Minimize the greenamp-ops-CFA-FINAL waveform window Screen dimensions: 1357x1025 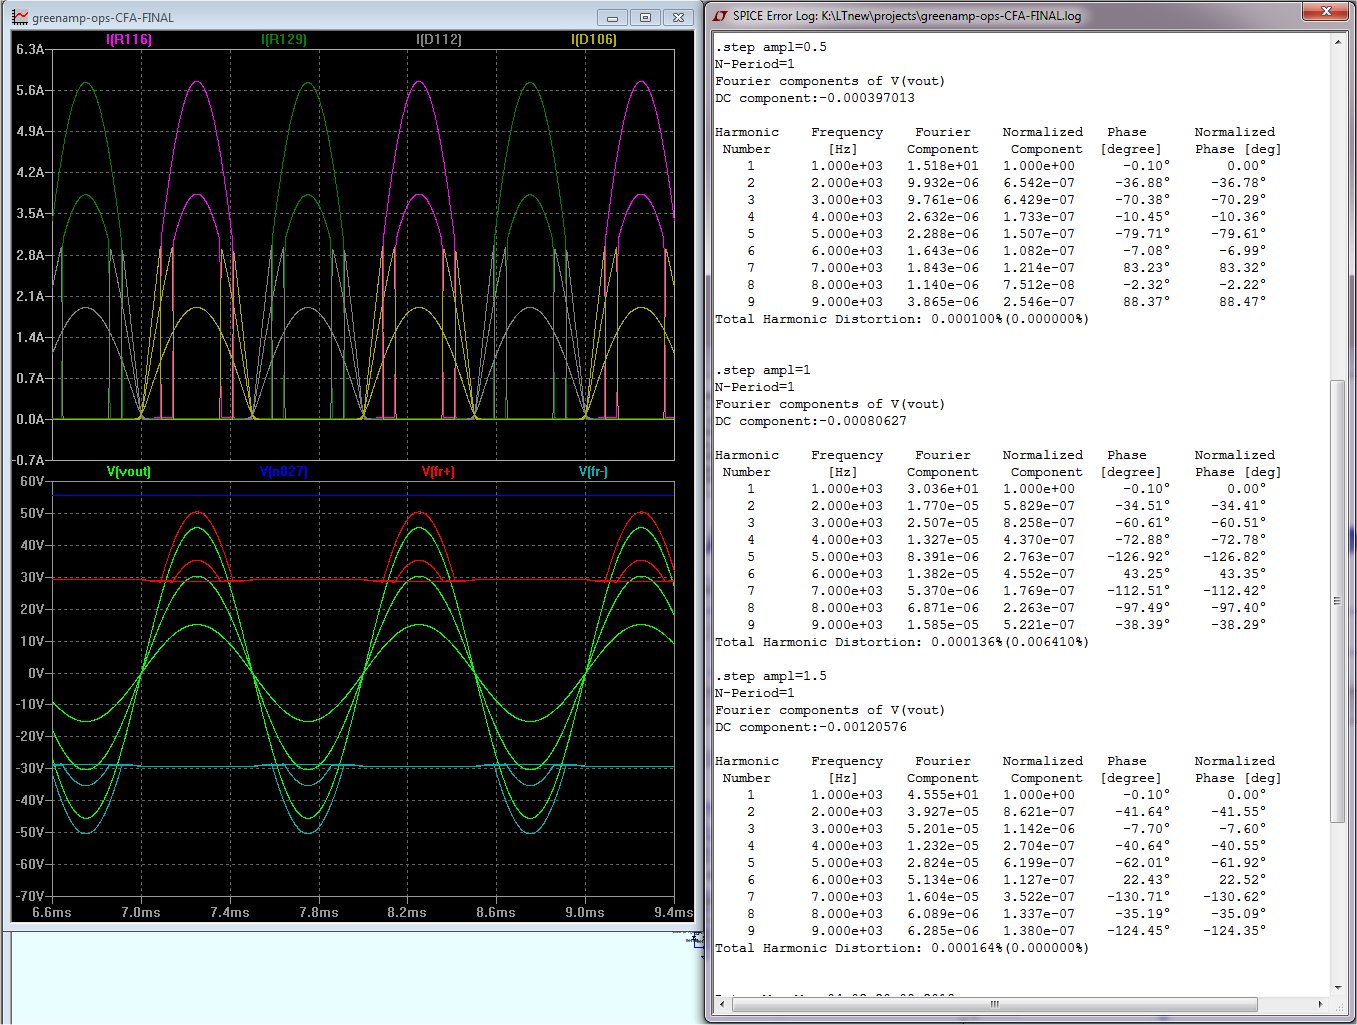[x=612, y=18]
